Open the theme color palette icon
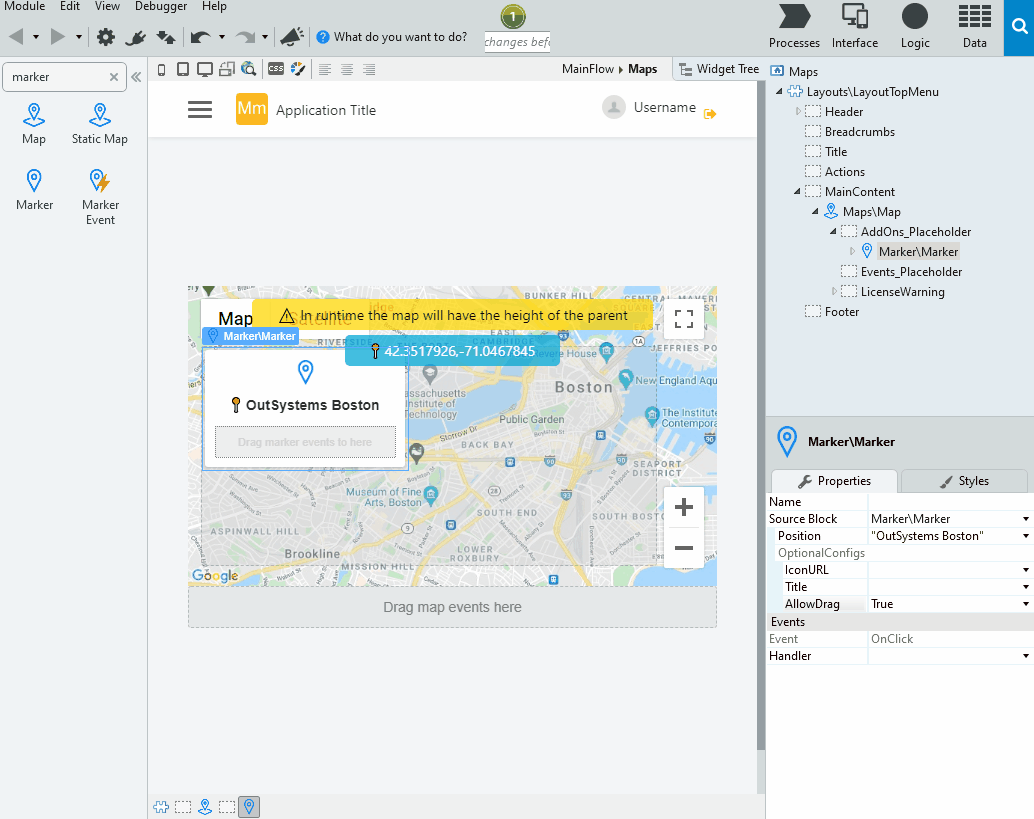The image size is (1034, 819). point(298,69)
